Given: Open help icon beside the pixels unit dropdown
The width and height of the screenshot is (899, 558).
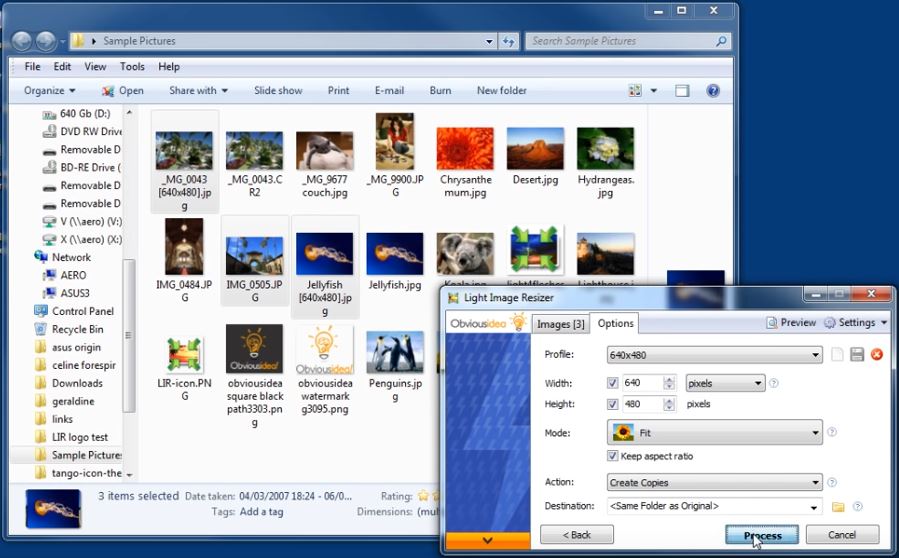Looking at the screenshot, I should (x=773, y=383).
